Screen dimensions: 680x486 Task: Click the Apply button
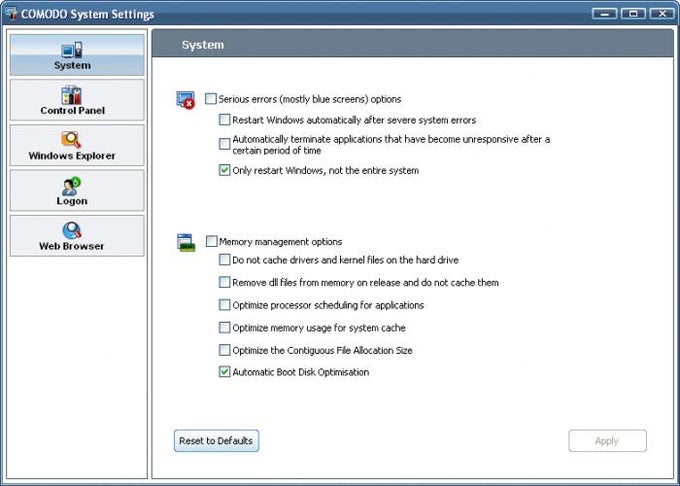click(x=608, y=441)
